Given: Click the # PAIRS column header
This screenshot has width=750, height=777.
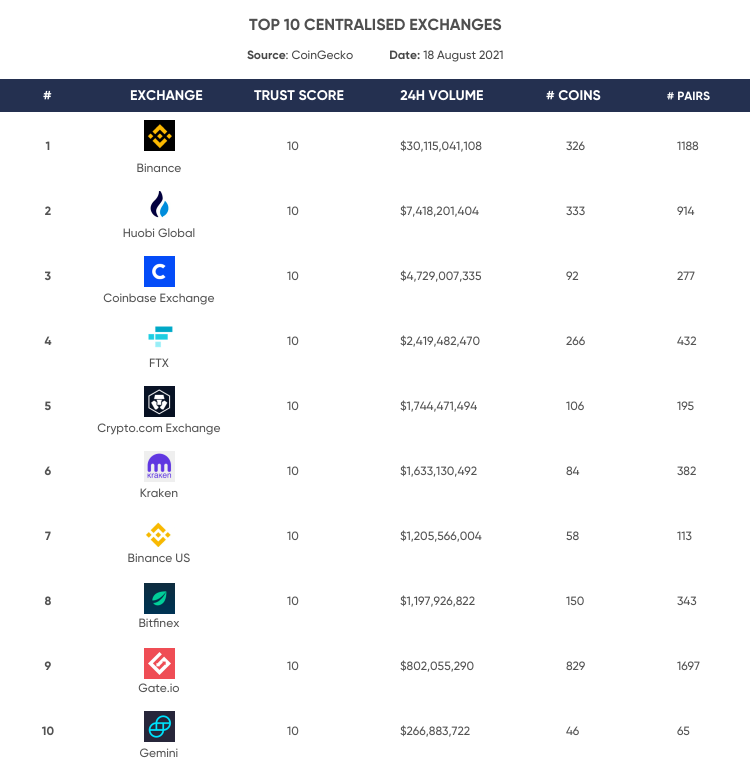Looking at the screenshot, I should [688, 96].
